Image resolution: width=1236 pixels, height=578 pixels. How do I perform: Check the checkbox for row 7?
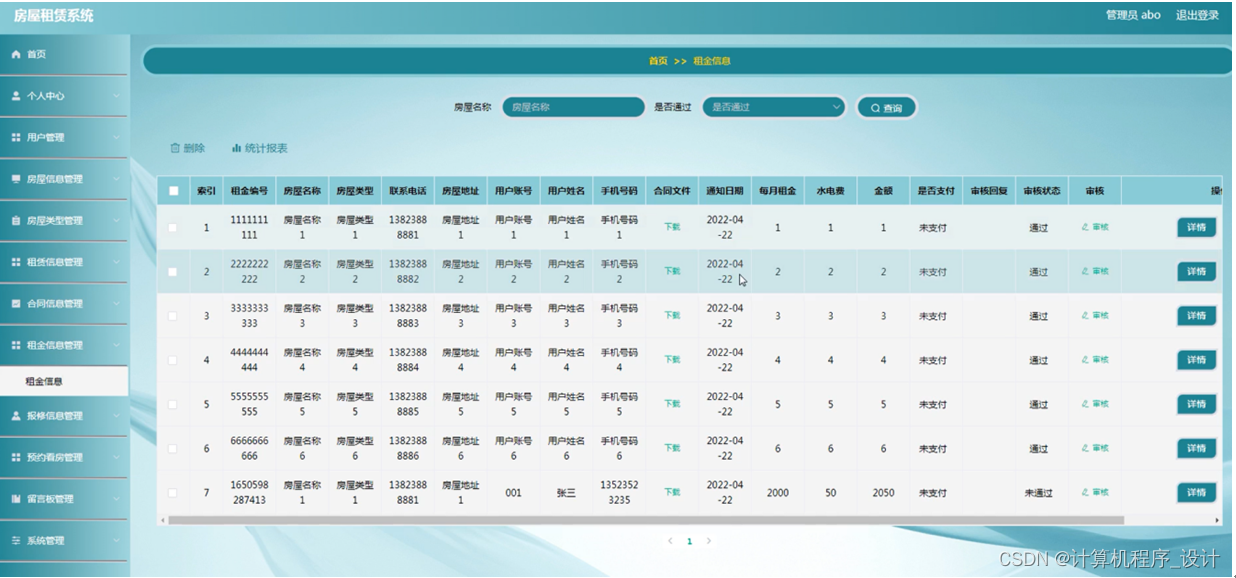(x=173, y=493)
